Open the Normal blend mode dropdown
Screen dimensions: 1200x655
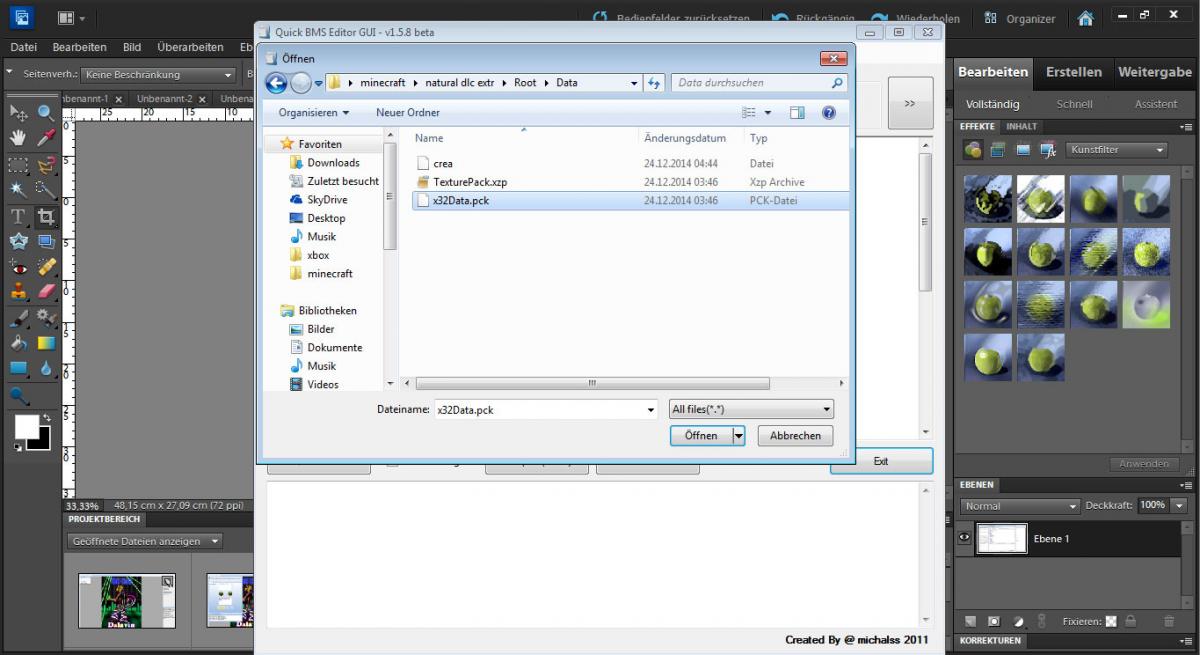[x=1019, y=506]
